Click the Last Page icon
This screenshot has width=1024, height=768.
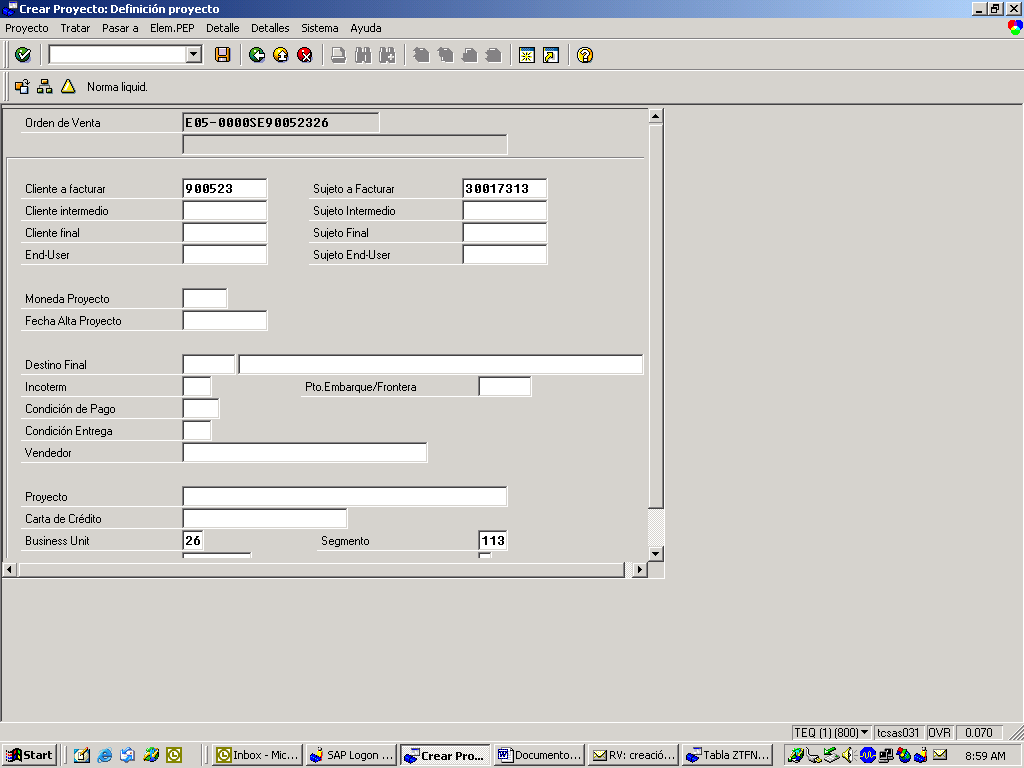(x=494, y=55)
